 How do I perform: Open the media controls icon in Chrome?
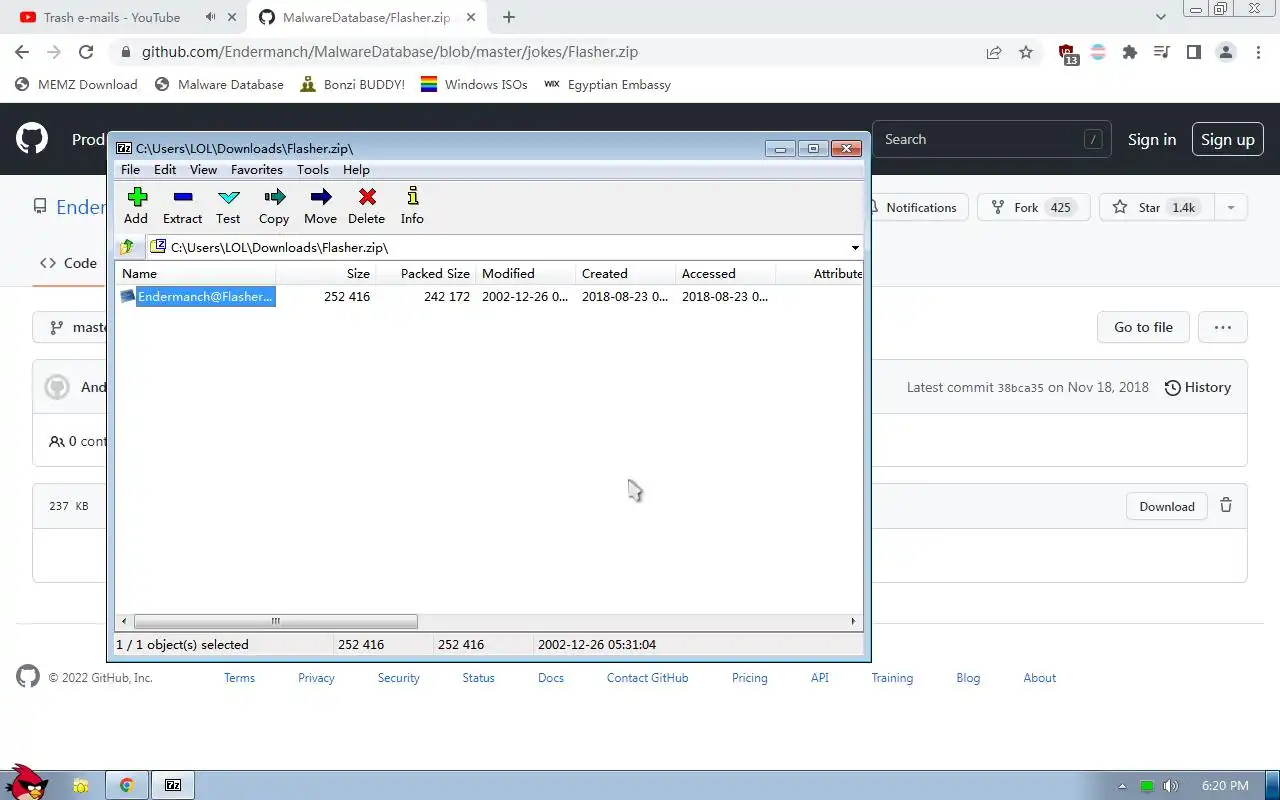[1162, 52]
